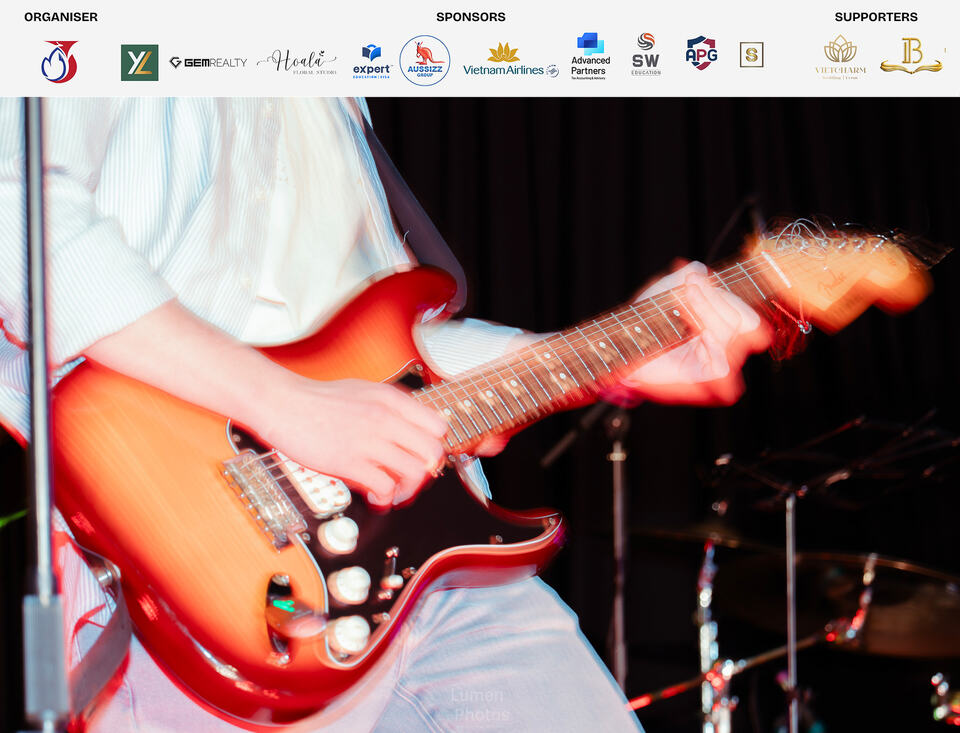The width and height of the screenshot is (960, 733).
Task: Click the GEM Realty sponsor logo
Action: pos(208,62)
